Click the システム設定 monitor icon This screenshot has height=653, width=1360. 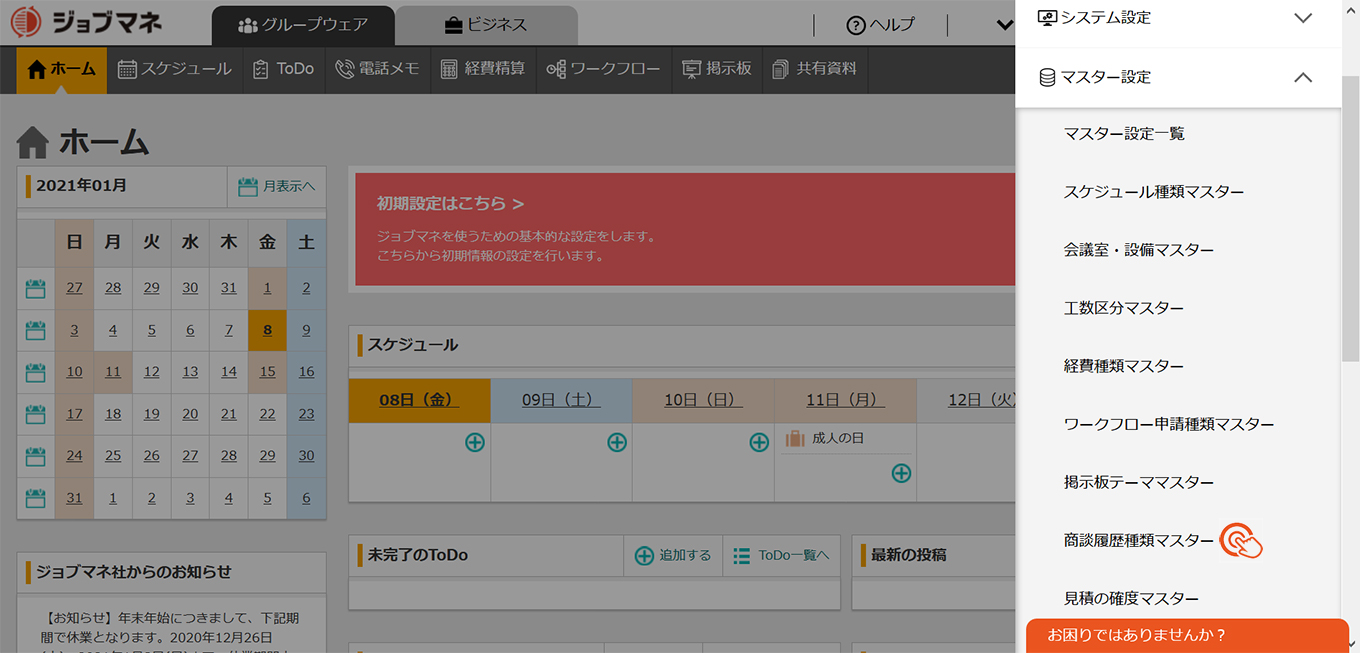click(x=1047, y=17)
